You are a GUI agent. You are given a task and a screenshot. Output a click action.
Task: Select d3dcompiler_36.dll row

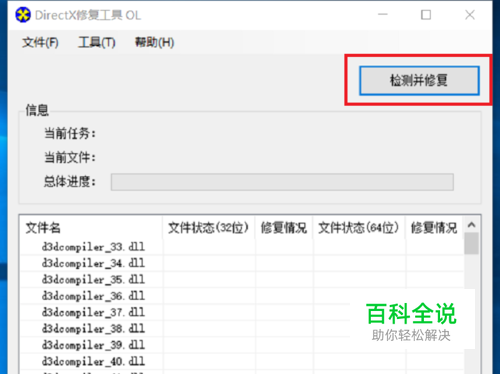coord(242,296)
